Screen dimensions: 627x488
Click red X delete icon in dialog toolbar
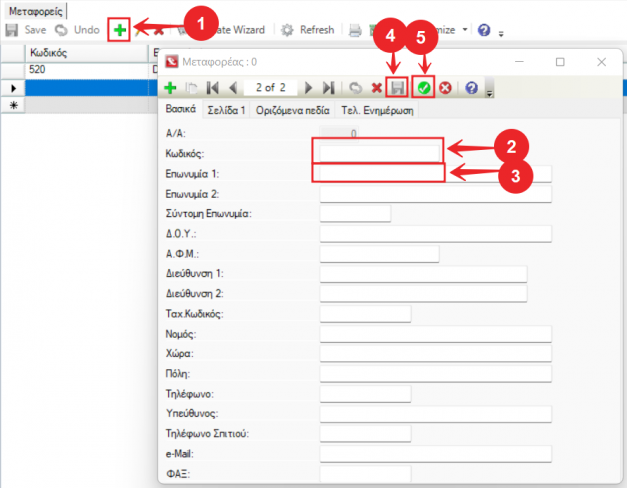click(x=376, y=88)
